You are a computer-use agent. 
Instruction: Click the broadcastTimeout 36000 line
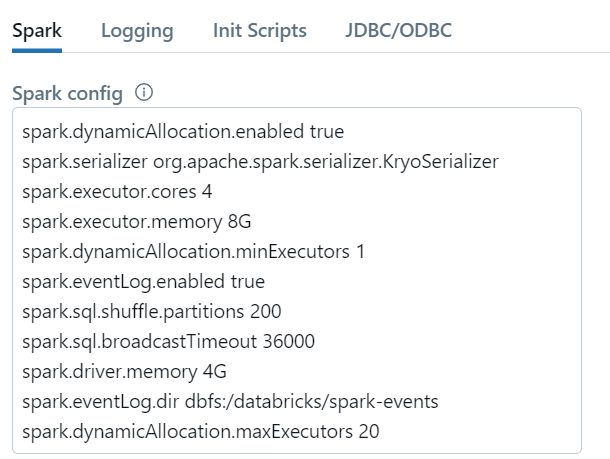coord(168,342)
